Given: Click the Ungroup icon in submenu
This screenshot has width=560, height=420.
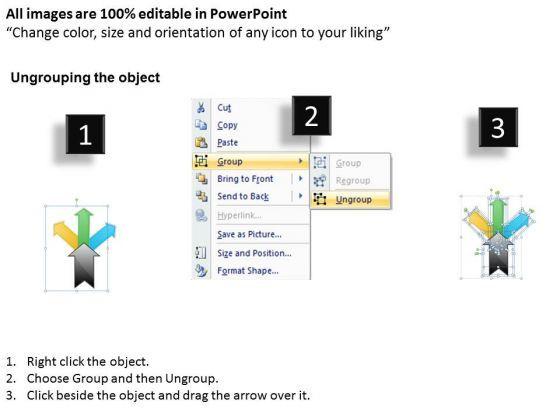Looking at the screenshot, I should tap(320, 199).
